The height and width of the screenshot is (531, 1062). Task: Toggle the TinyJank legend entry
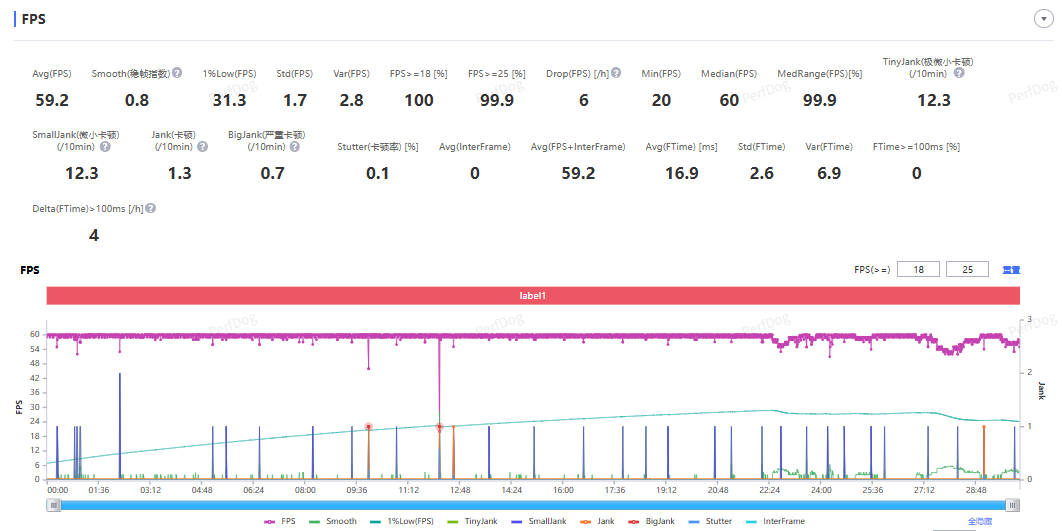[x=471, y=522]
